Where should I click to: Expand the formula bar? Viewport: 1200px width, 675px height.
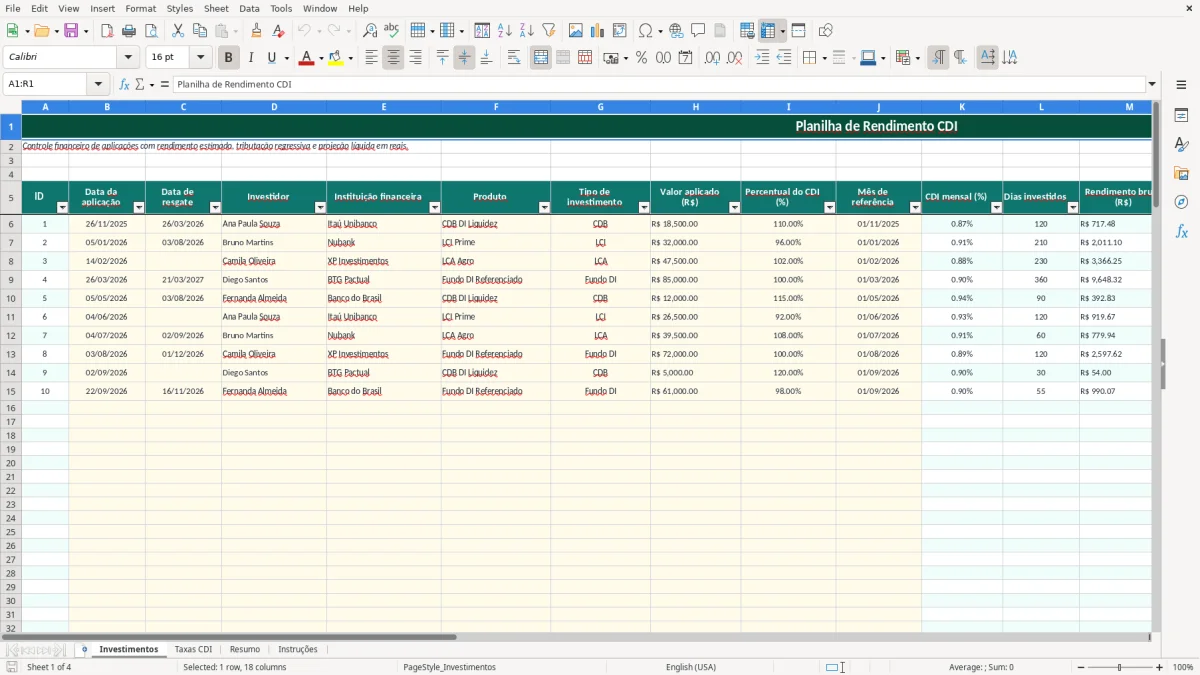click(1152, 85)
